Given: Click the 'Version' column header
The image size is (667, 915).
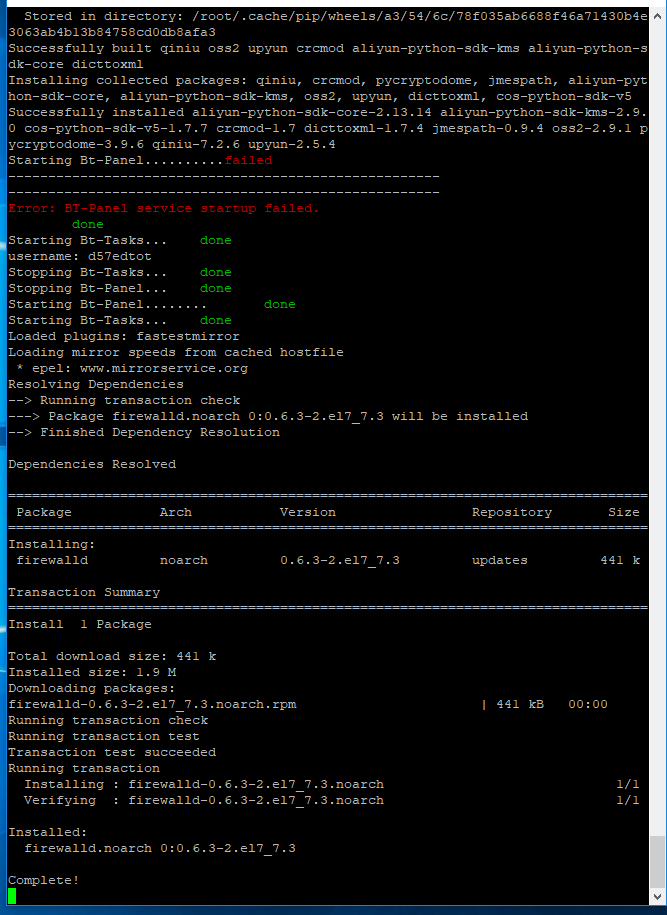Looking at the screenshot, I should 308,512.
